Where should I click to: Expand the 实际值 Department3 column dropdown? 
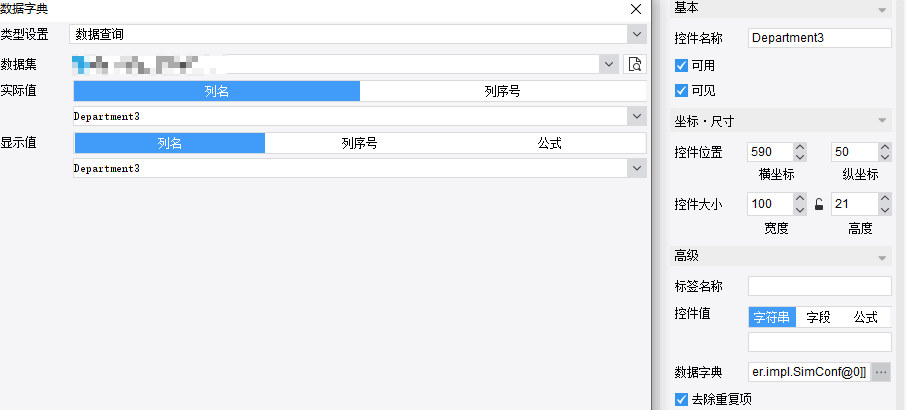tap(637, 116)
